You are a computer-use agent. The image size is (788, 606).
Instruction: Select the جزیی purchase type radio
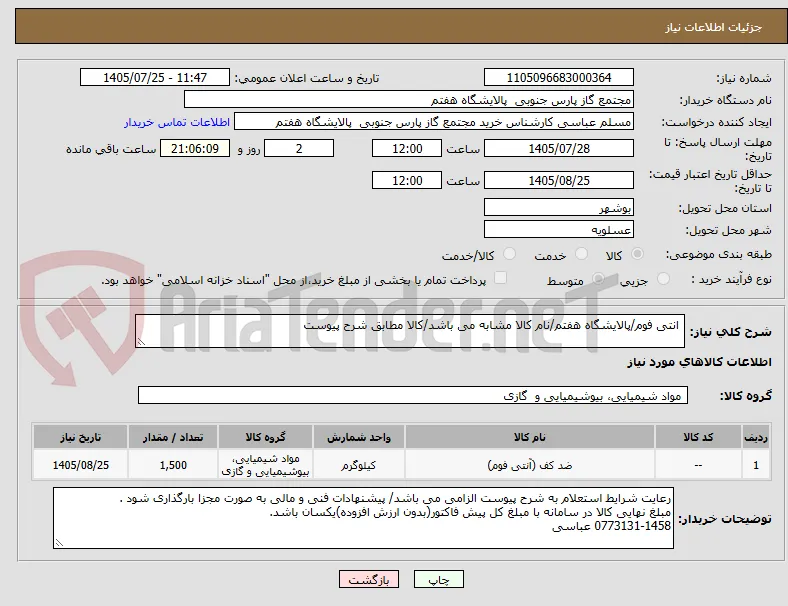(x=663, y=279)
